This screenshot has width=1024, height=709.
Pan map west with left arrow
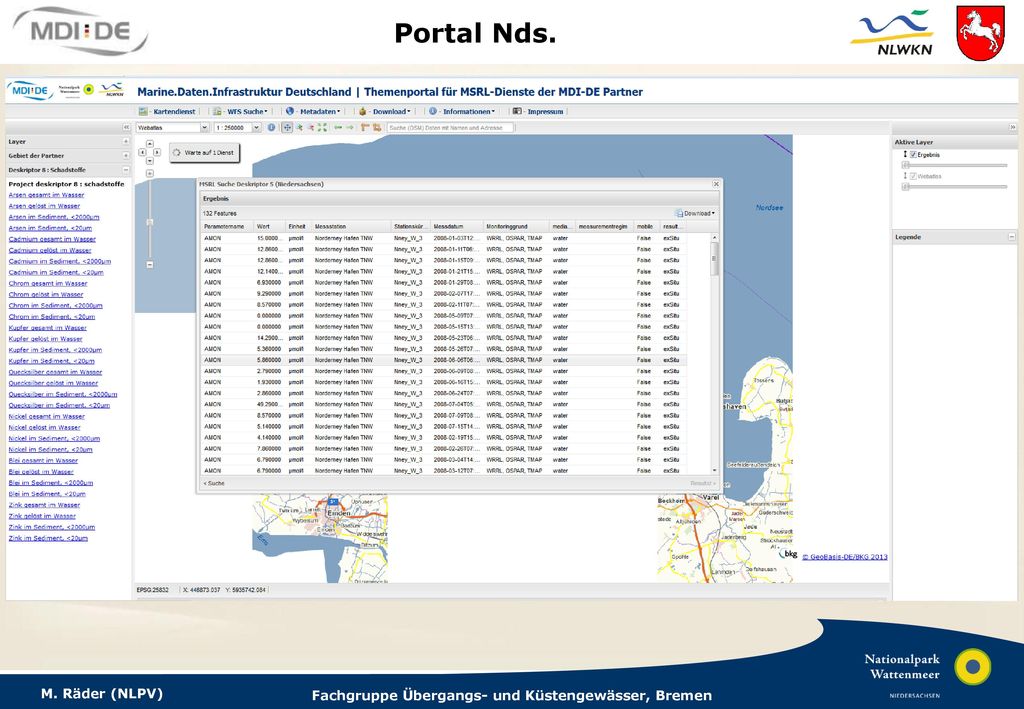[x=142, y=152]
